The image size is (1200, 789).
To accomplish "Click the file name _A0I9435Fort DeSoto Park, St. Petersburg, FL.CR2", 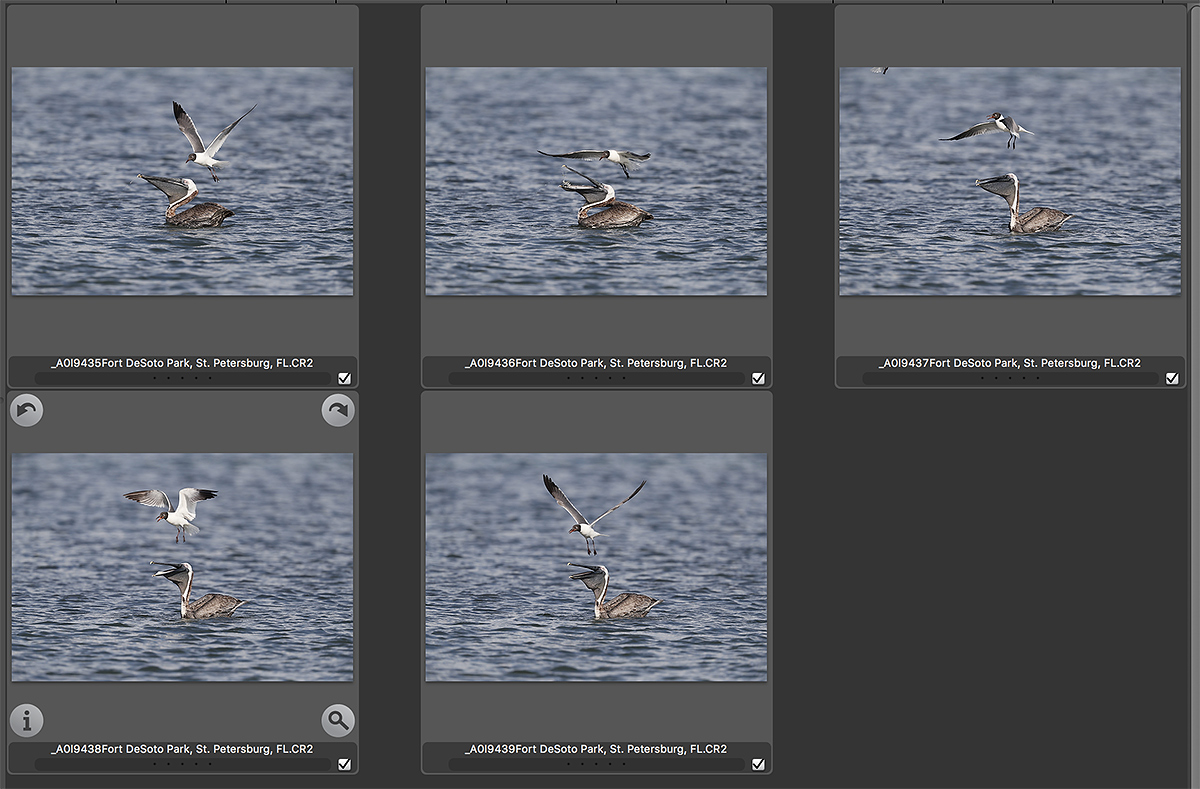I will tap(182, 363).
